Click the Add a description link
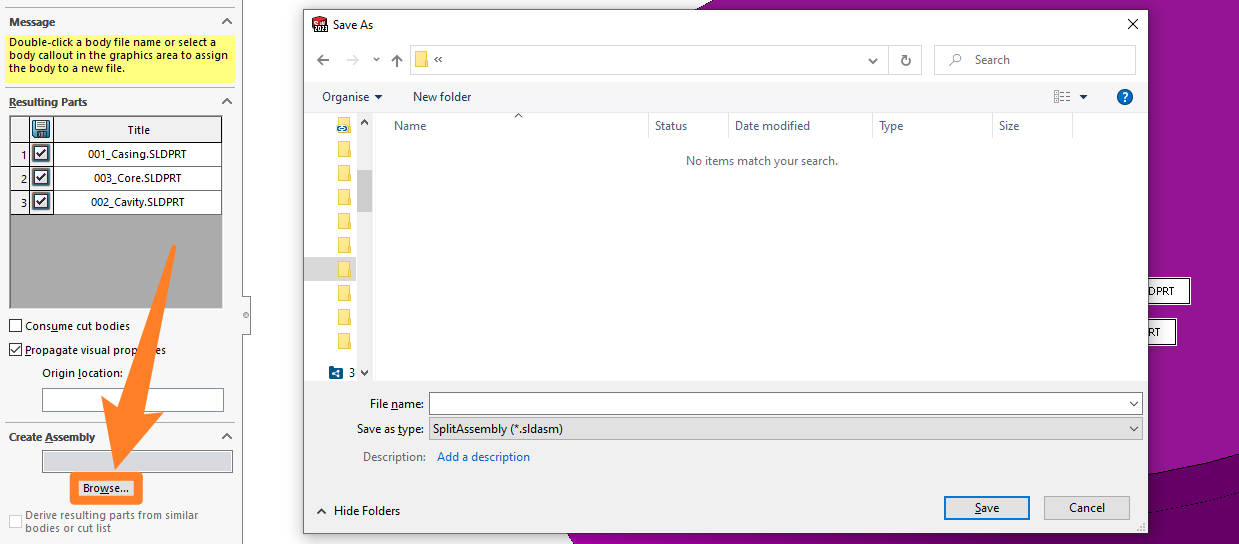 (483, 457)
